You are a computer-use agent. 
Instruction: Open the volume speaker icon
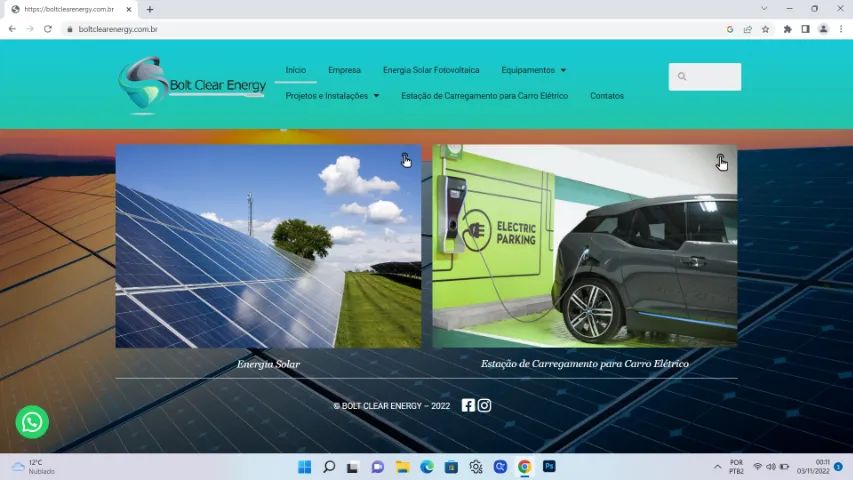[x=771, y=467]
